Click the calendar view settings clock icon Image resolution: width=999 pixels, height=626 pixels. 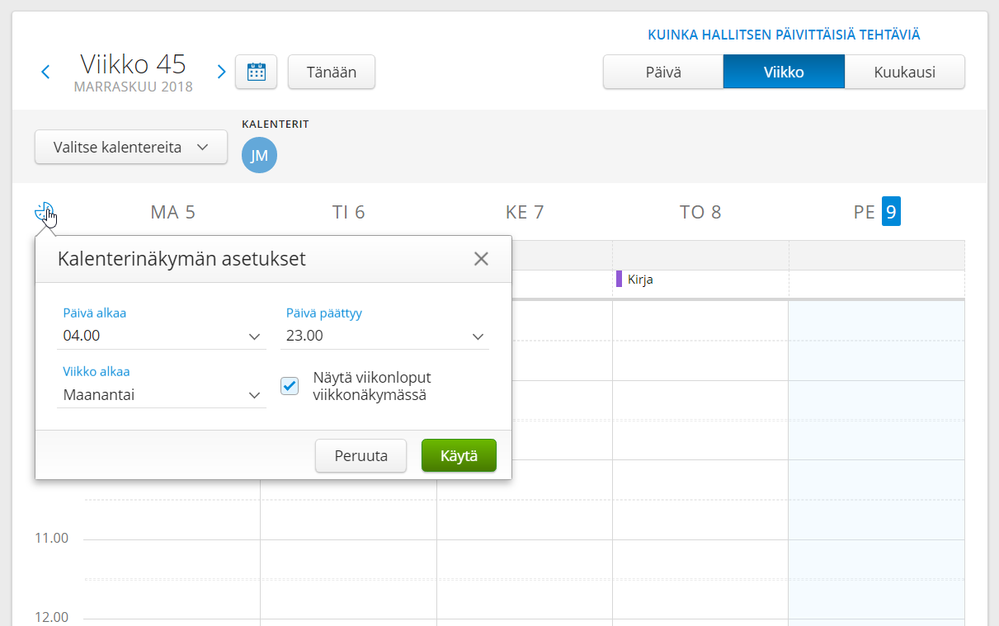tap(45, 213)
